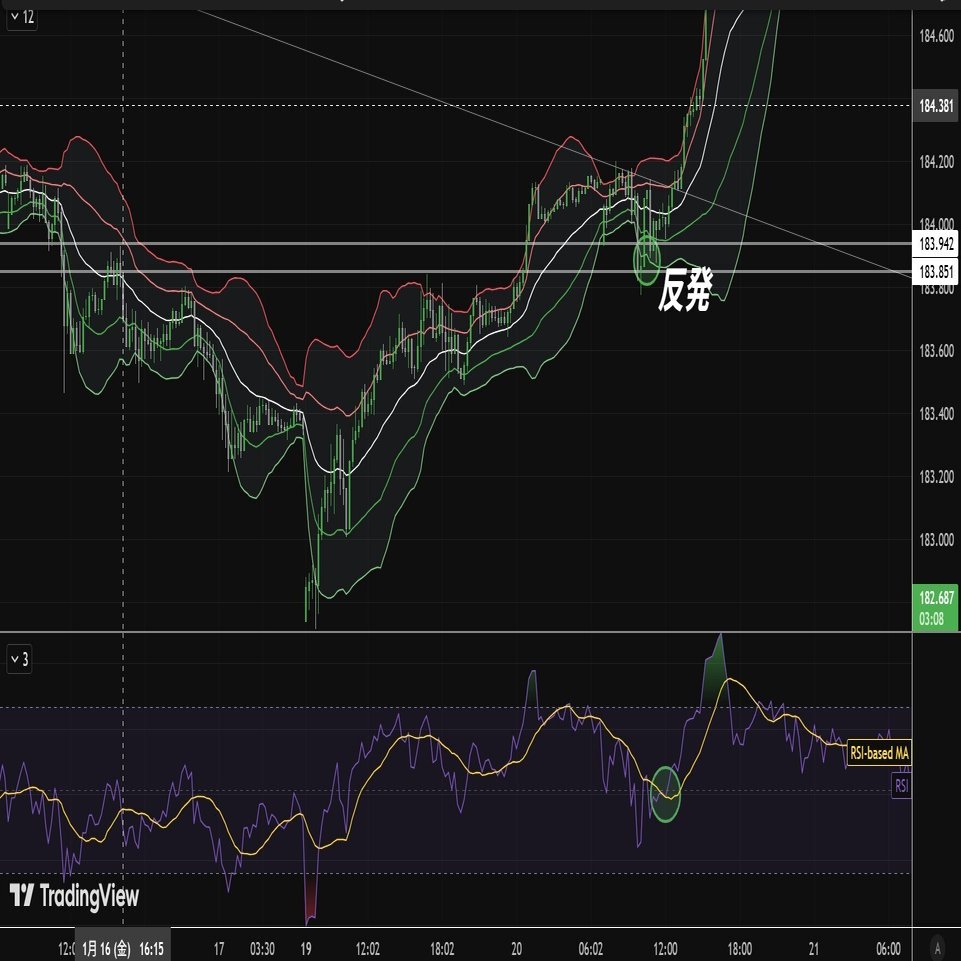Open the TradingView logo link

click(x=75, y=896)
